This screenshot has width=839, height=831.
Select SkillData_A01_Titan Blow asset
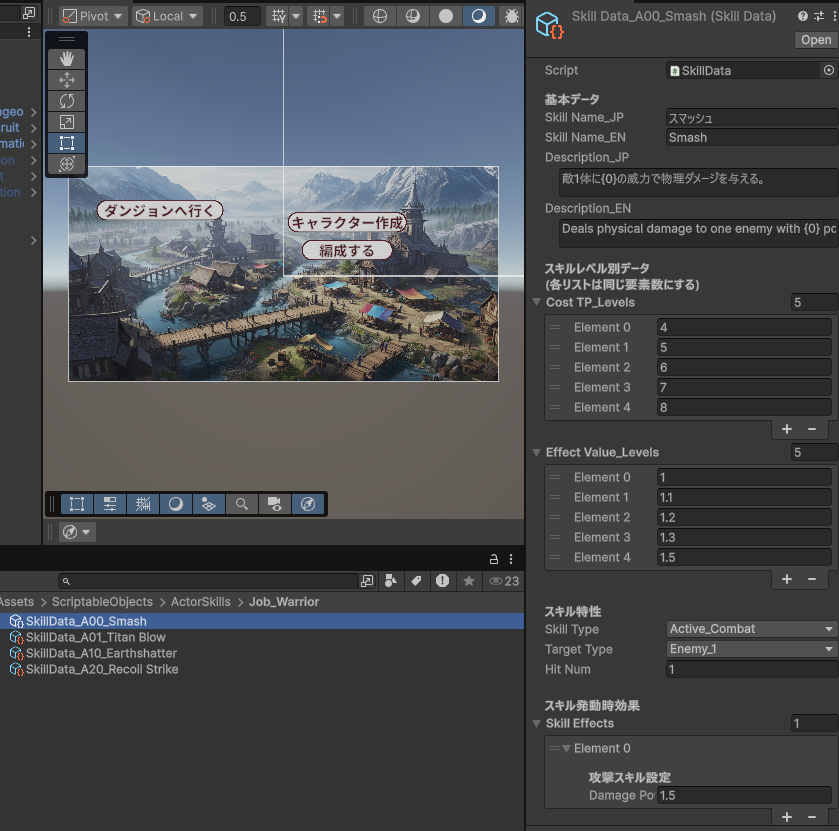95,637
